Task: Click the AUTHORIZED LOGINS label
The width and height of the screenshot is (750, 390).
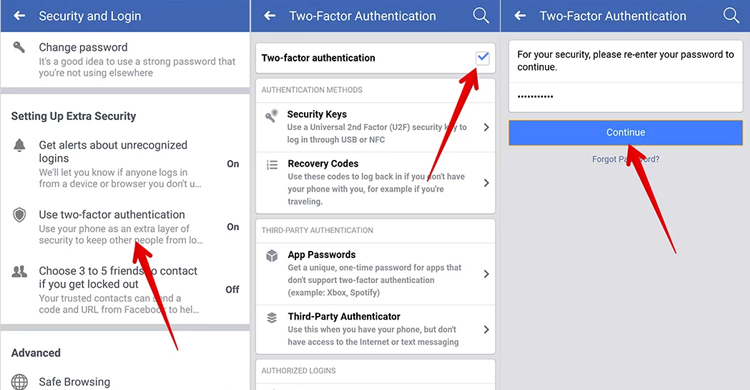Action: point(298,370)
